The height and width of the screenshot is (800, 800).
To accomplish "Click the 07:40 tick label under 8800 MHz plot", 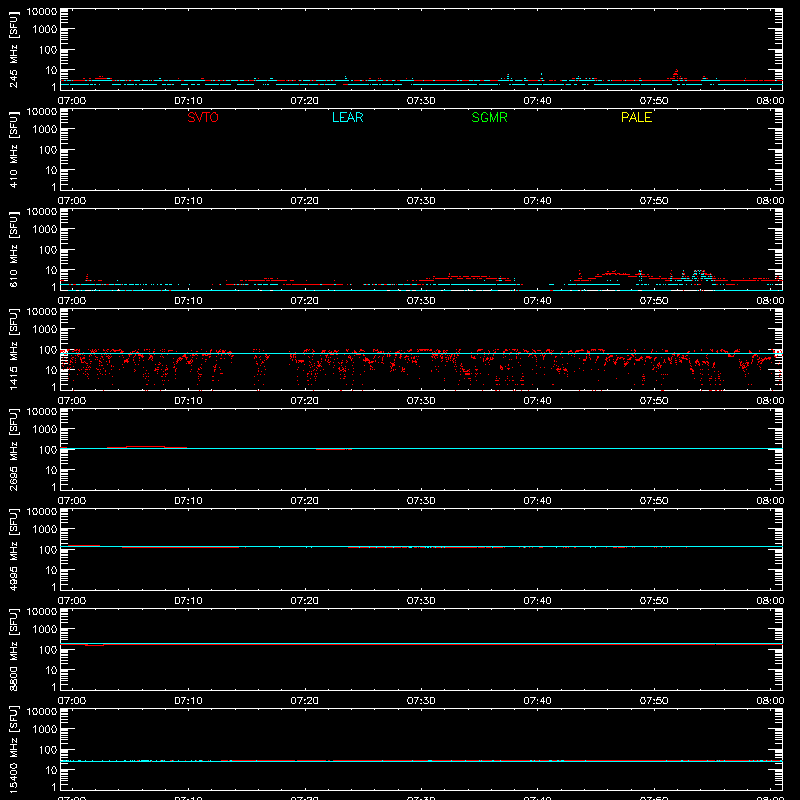I will pos(537,701).
